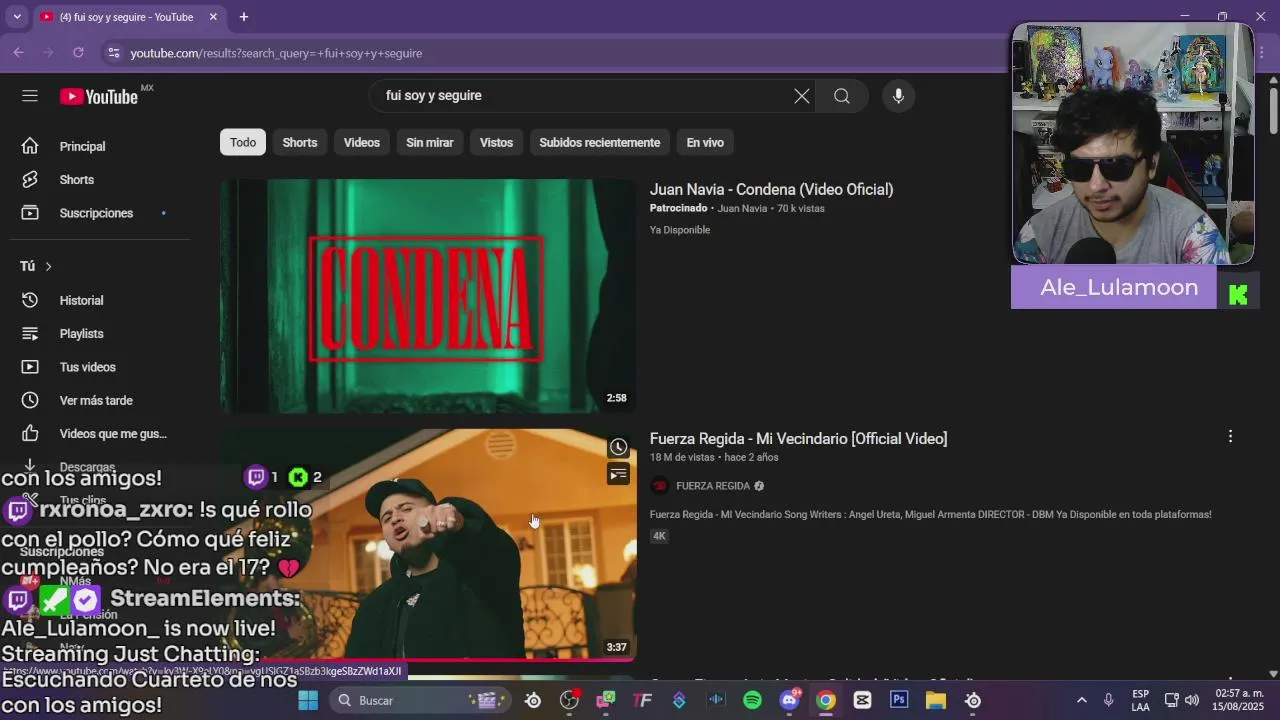Expand the Tú section chevron
The image size is (1280, 720).
coord(48,266)
